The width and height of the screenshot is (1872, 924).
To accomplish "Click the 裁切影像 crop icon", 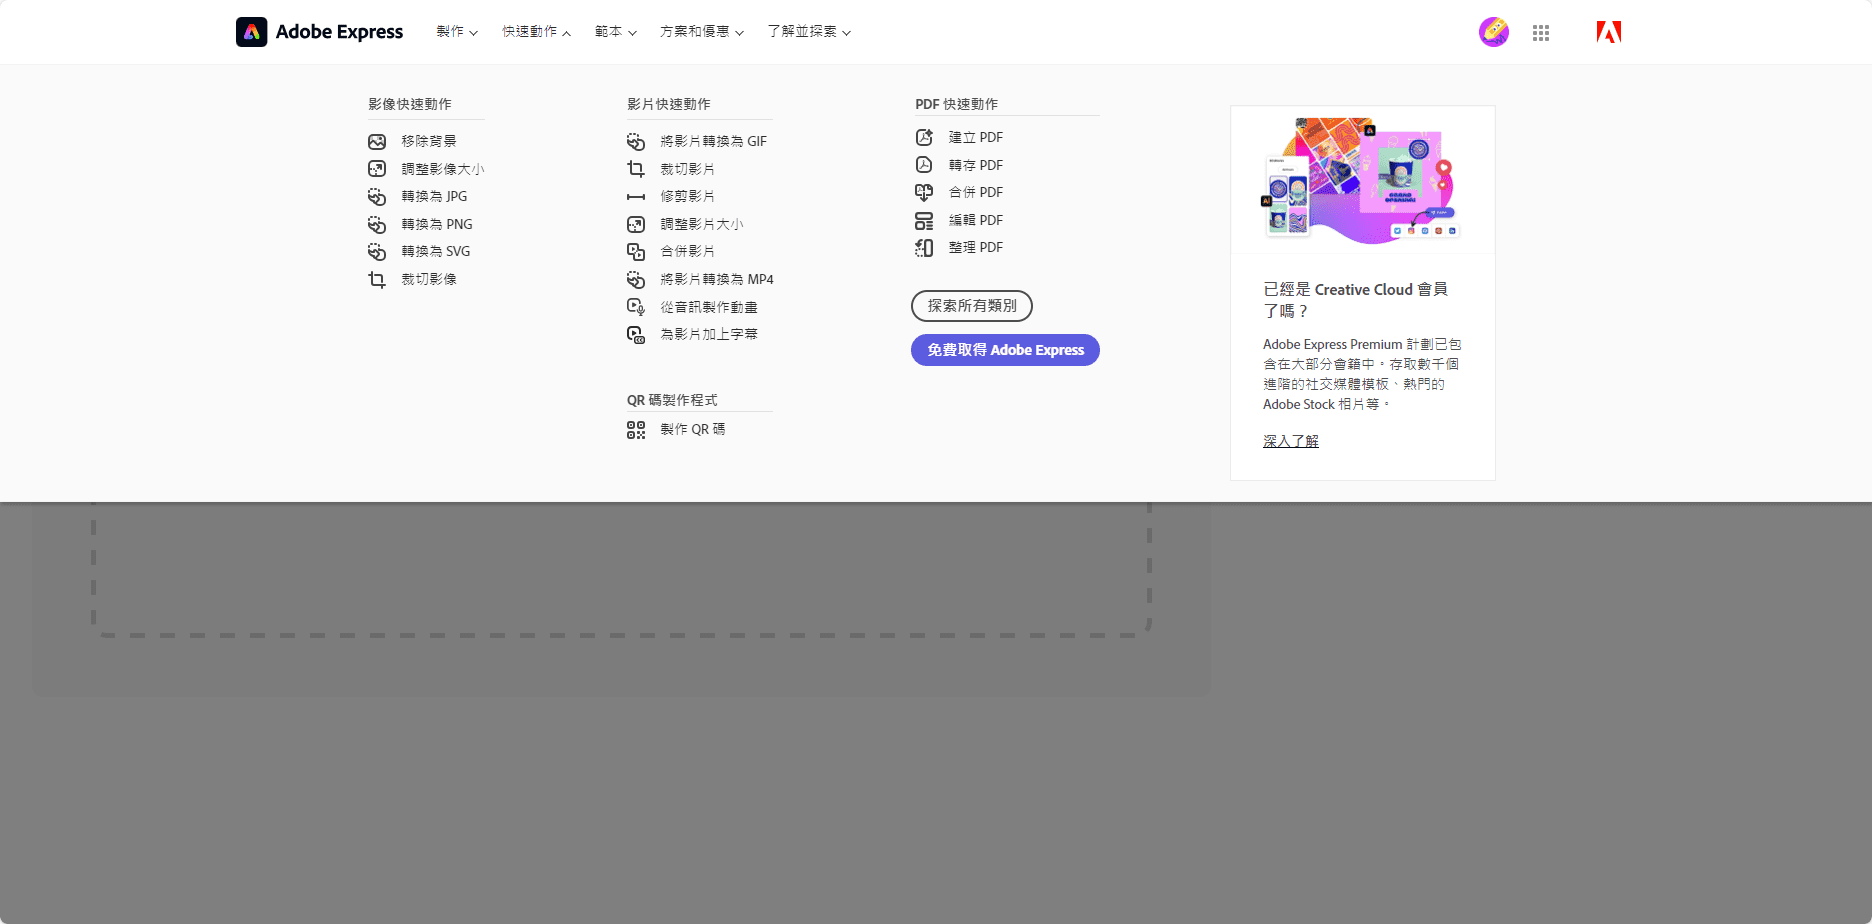I will coord(377,280).
